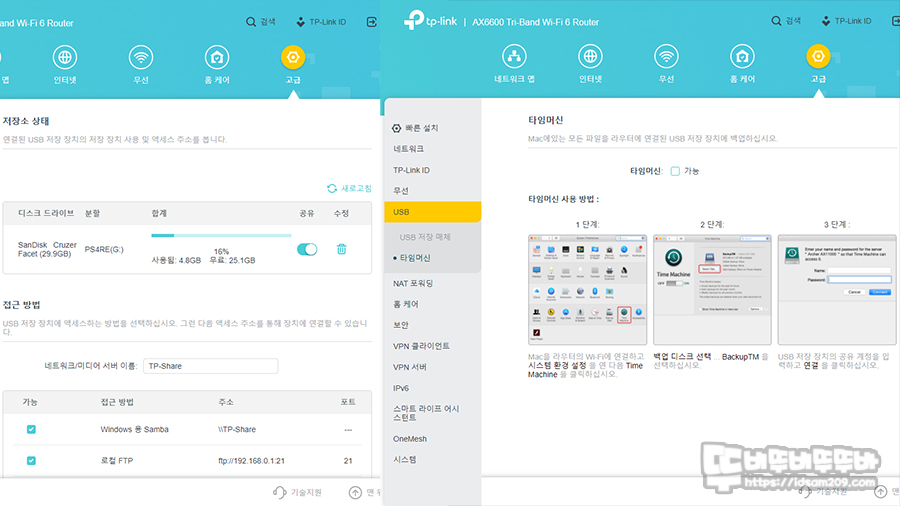Open 홈 케어 icon in right window
The height and width of the screenshot is (506, 900).
coord(742,56)
